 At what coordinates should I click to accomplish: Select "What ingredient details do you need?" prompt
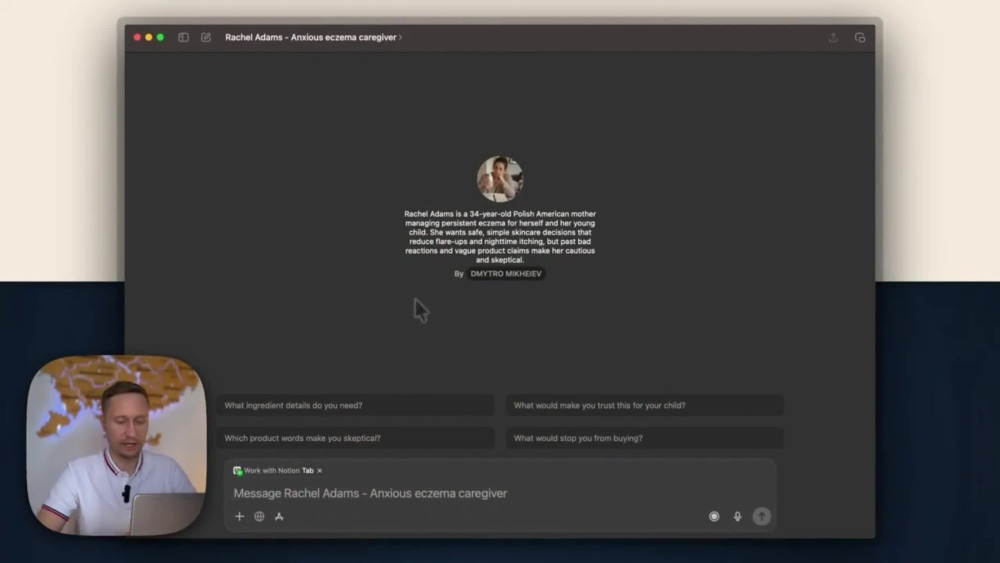click(x=355, y=406)
